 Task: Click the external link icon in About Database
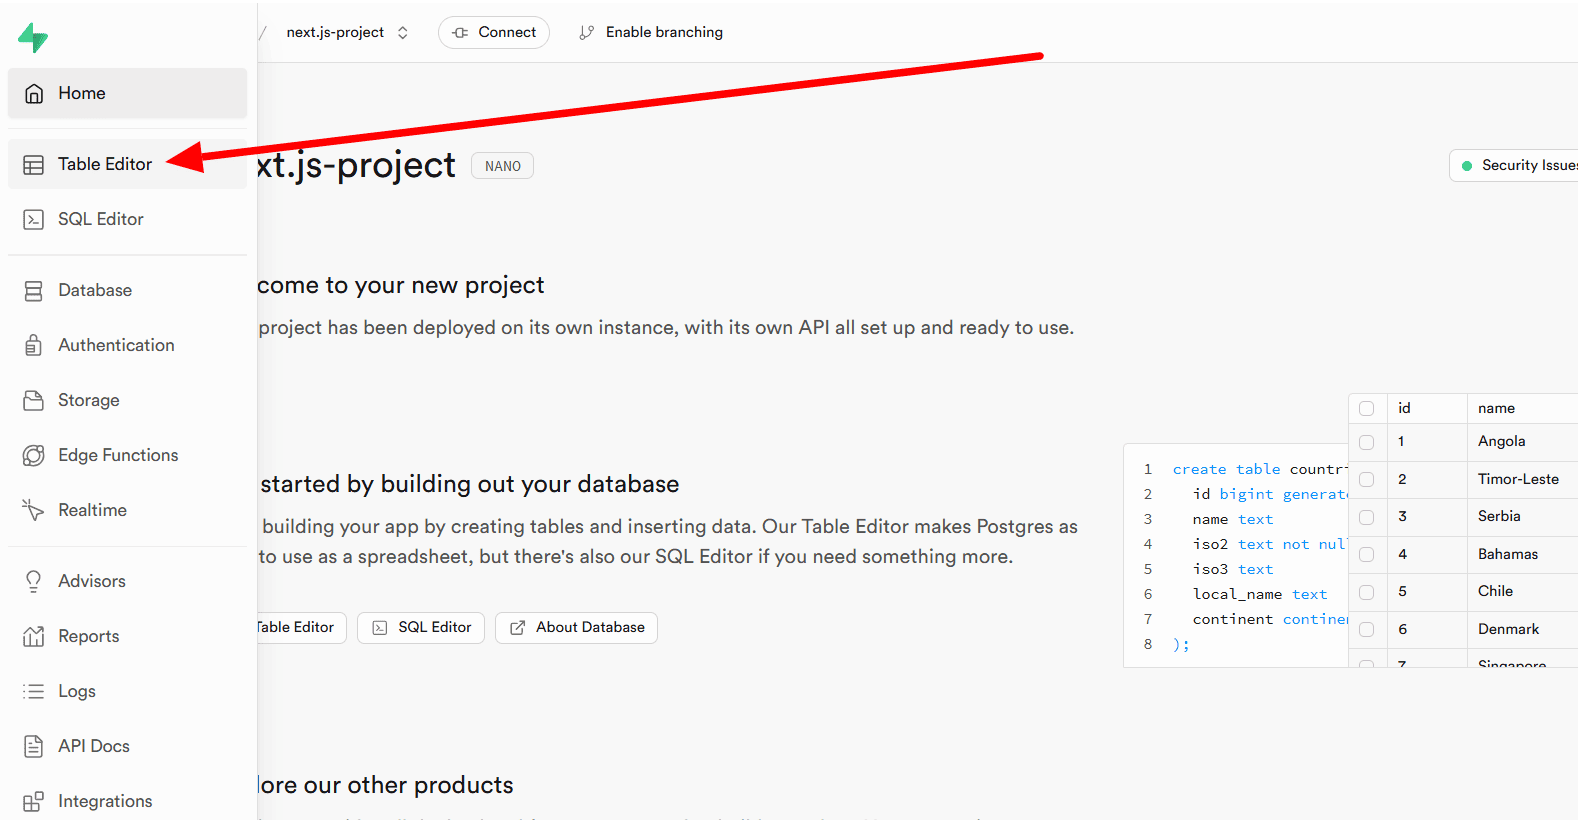point(518,628)
